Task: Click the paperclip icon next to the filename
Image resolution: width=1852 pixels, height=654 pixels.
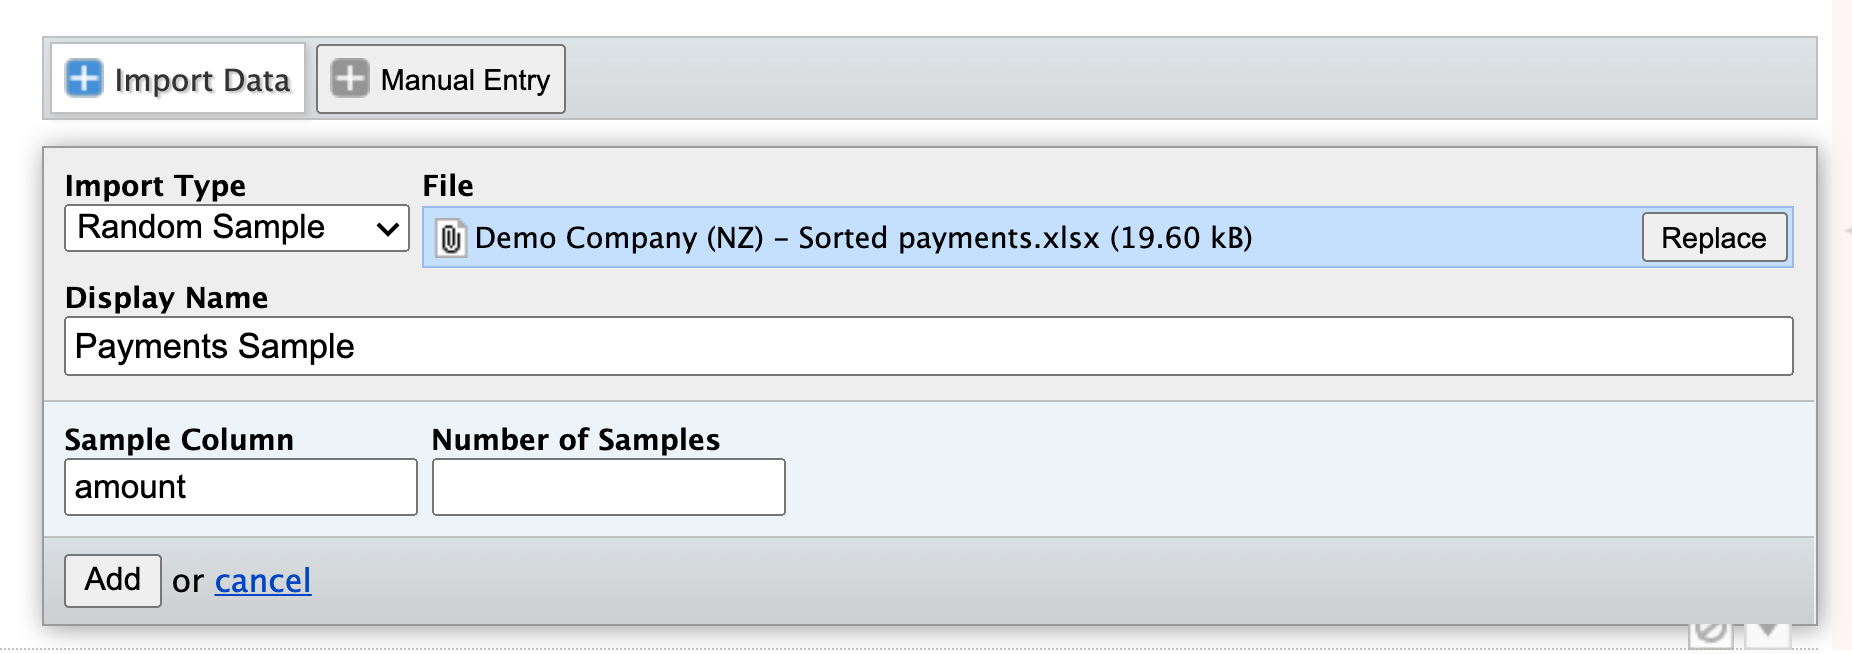Action: pyautogui.click(x=450, y=238)
